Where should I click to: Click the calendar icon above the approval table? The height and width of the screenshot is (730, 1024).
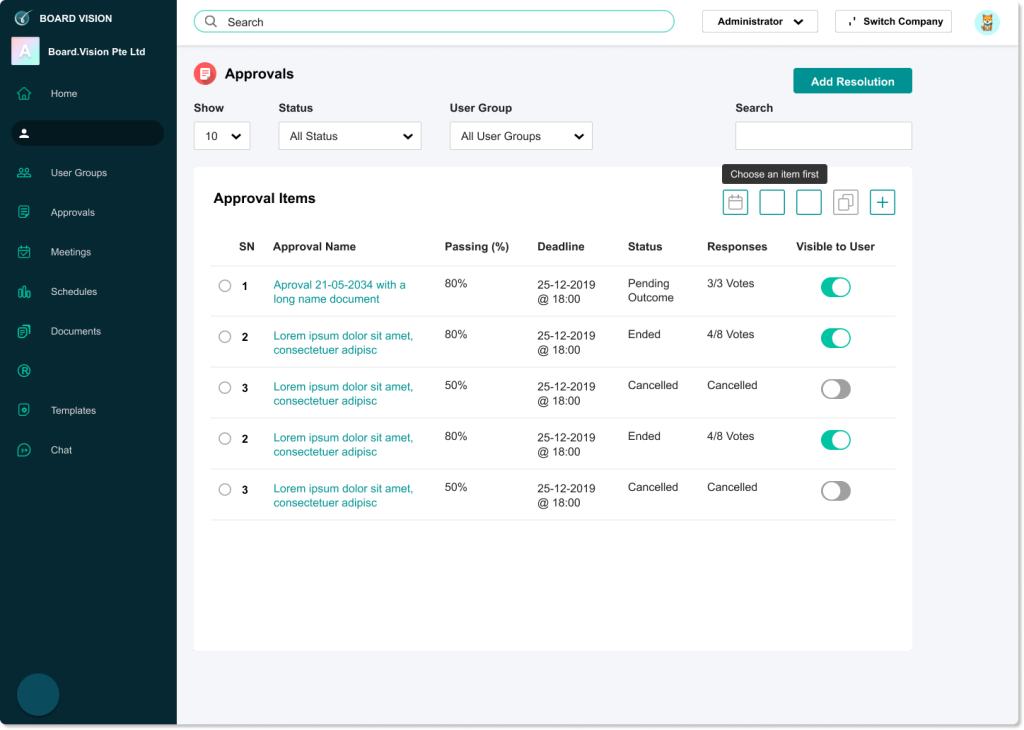[735, 203]
